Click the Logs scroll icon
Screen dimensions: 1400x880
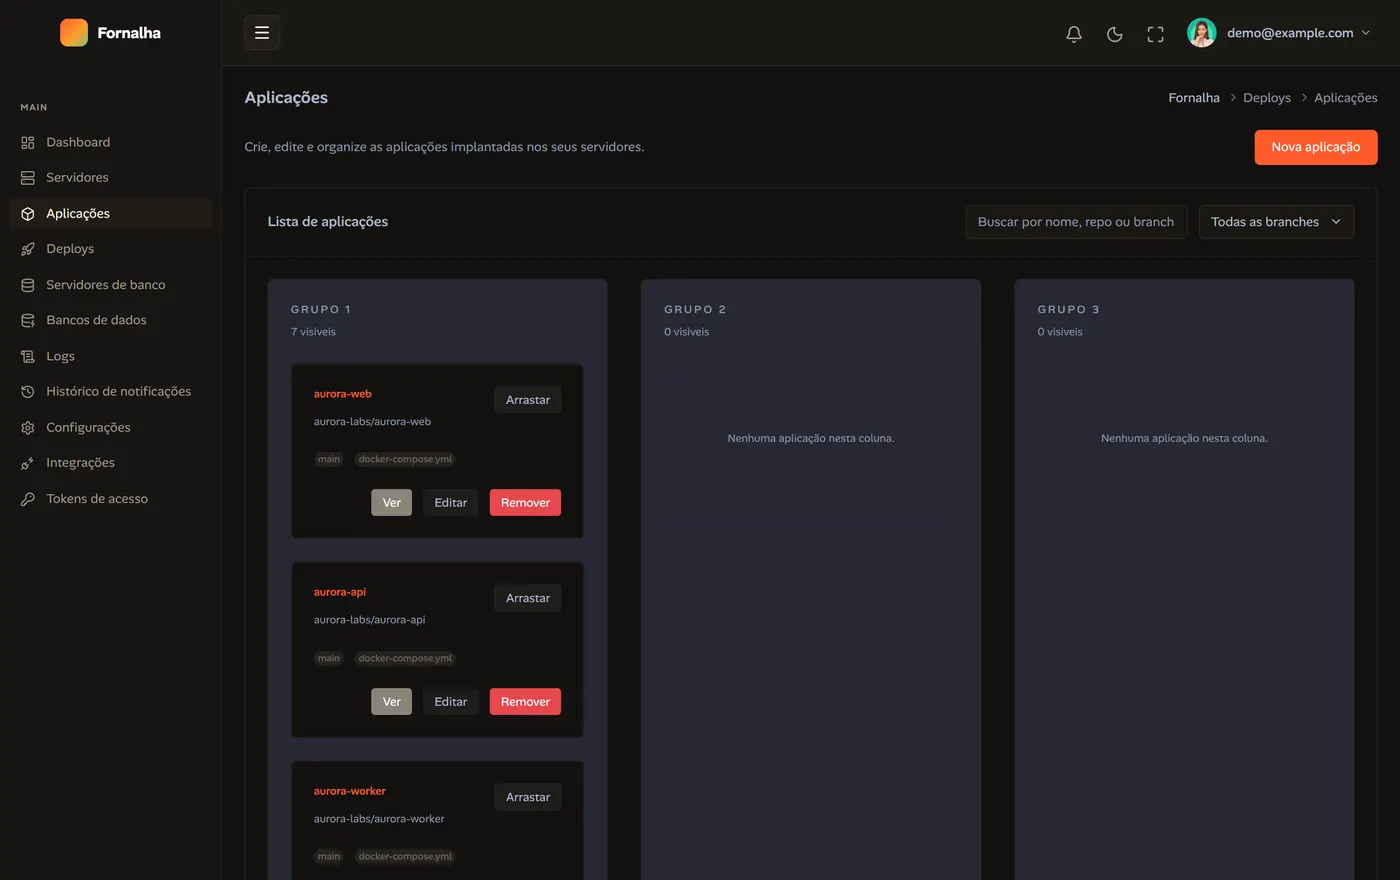pos(28,357)
